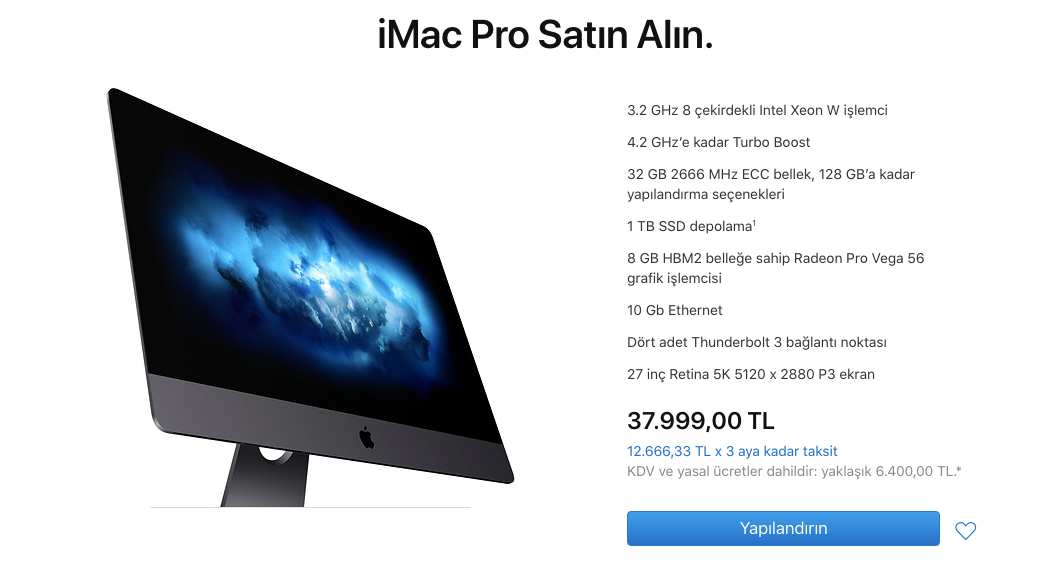Screen dimensions: 1060x564
Task: Click the 10 Gb Ethernet spec line
Action: click(x=675, y=310)
